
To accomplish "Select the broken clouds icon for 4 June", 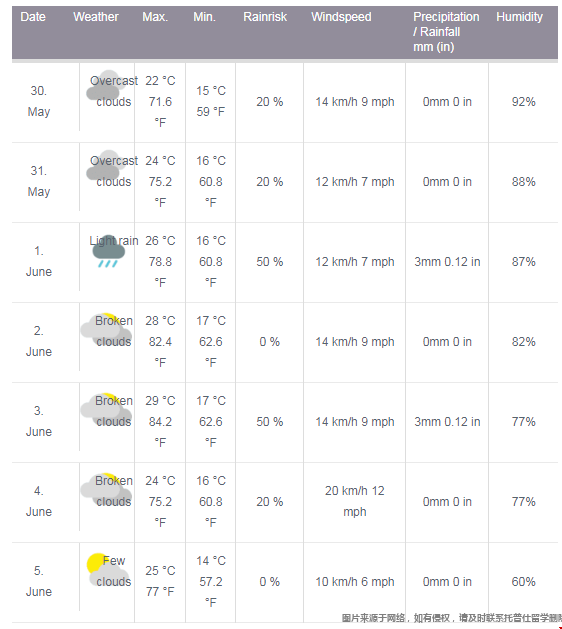I will pos(106,487).
